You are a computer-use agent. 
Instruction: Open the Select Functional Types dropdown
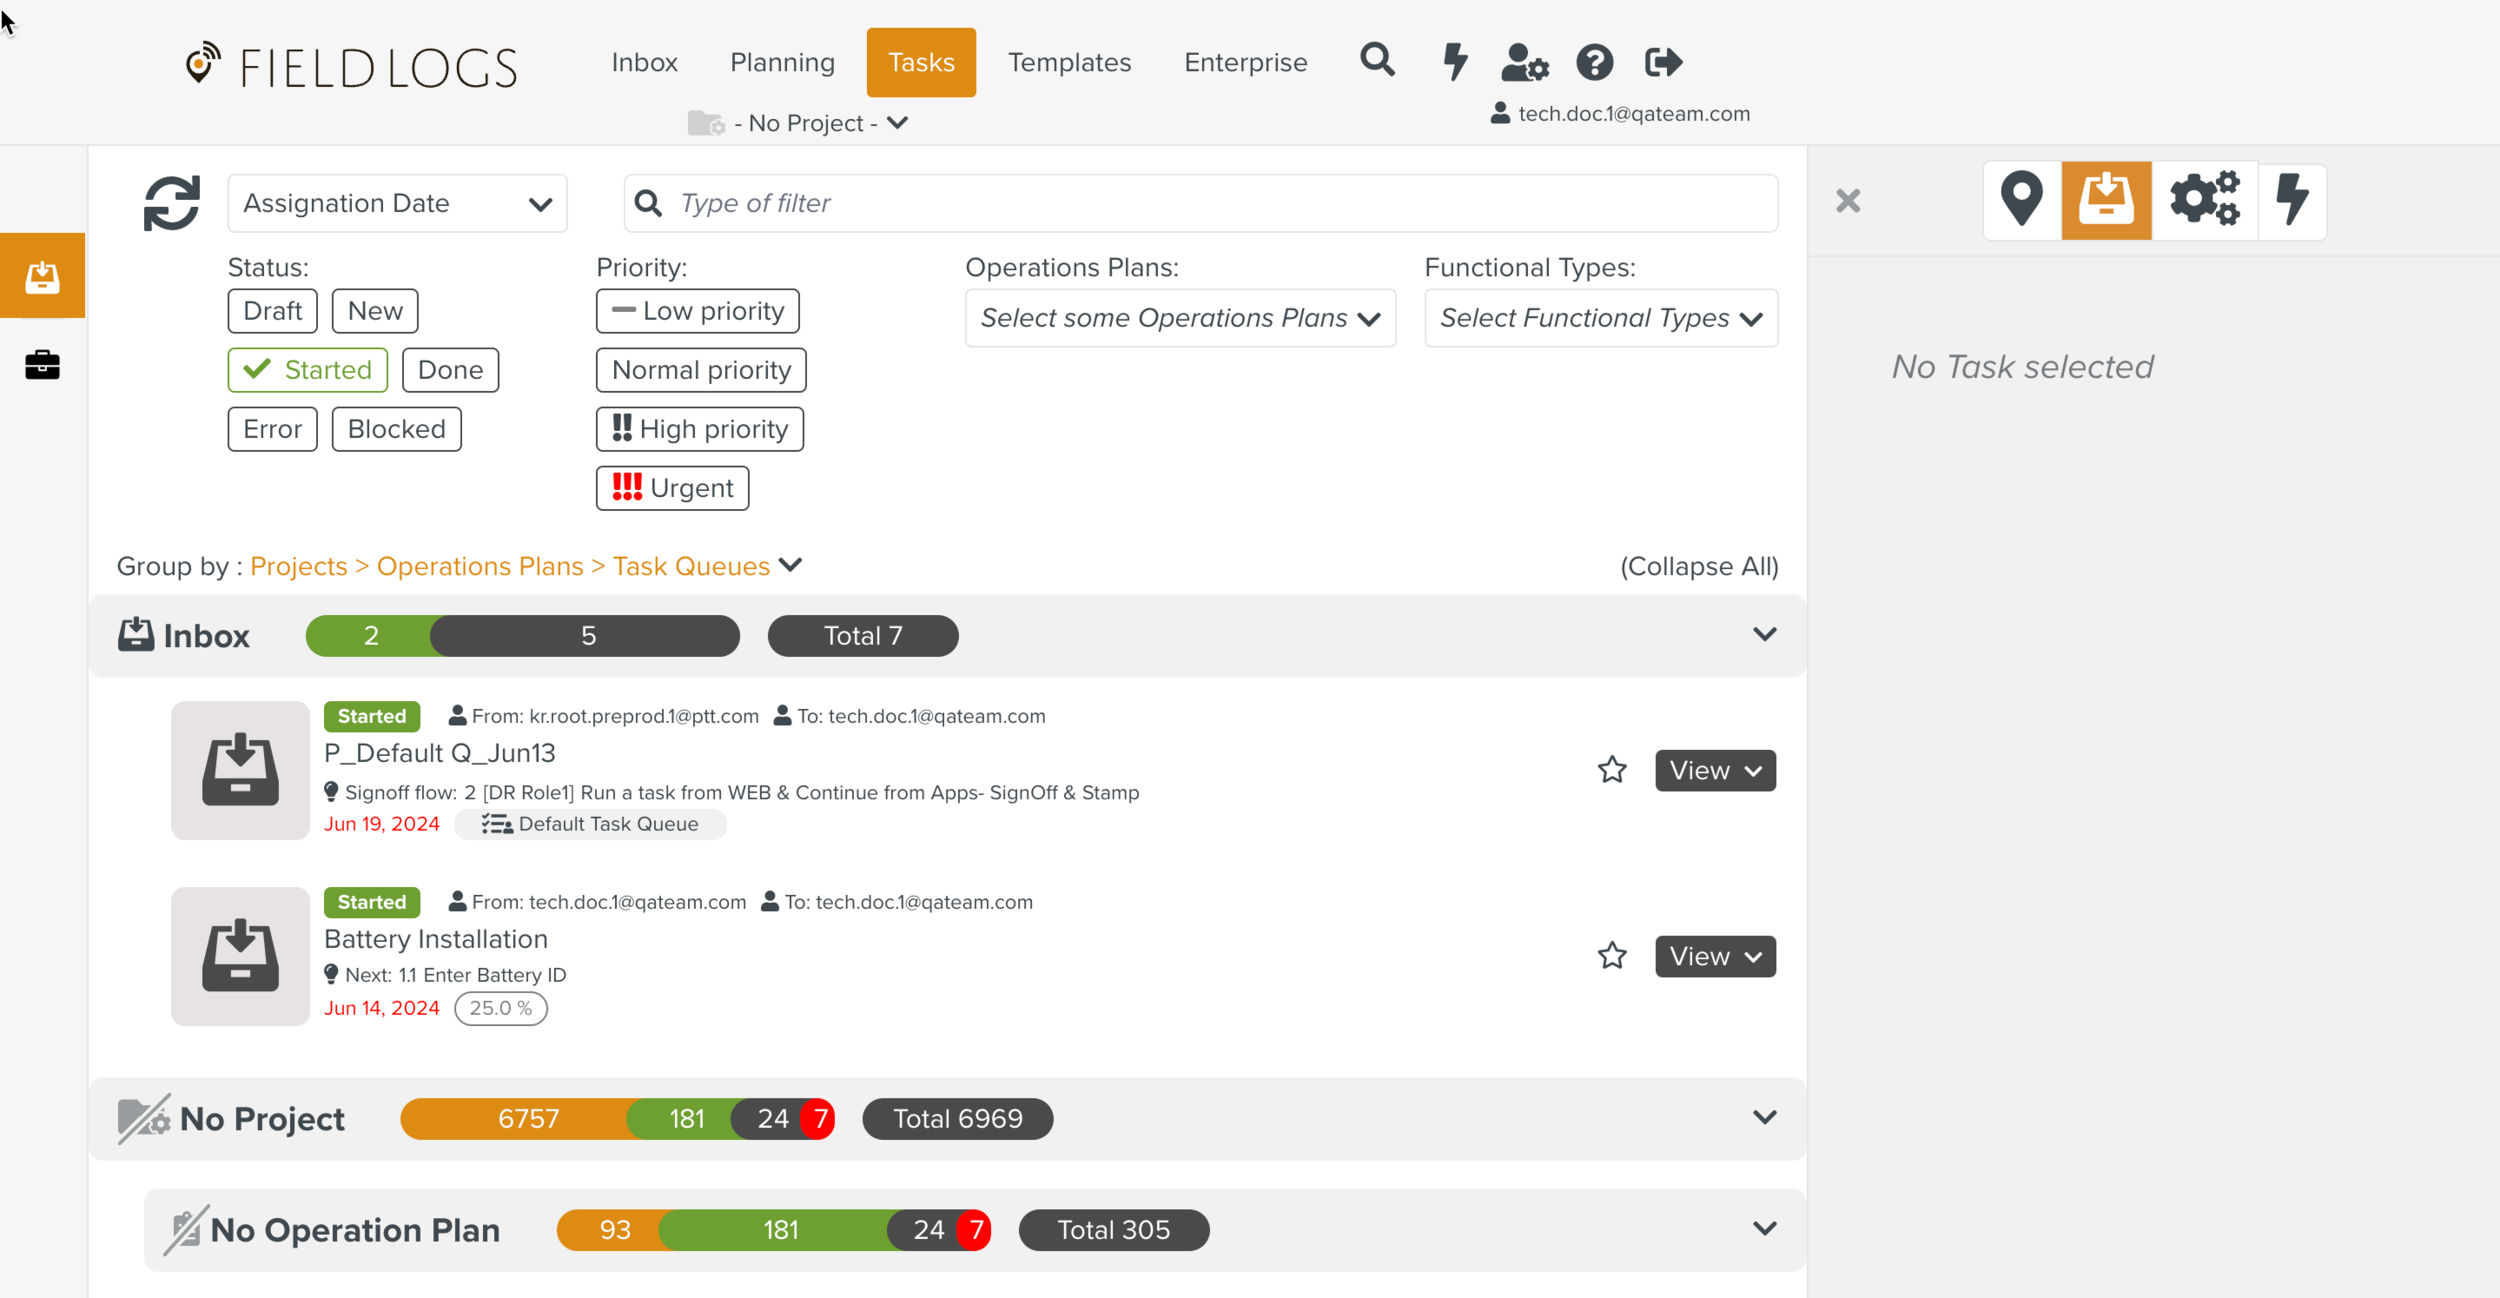click(x=1600, y=318)
